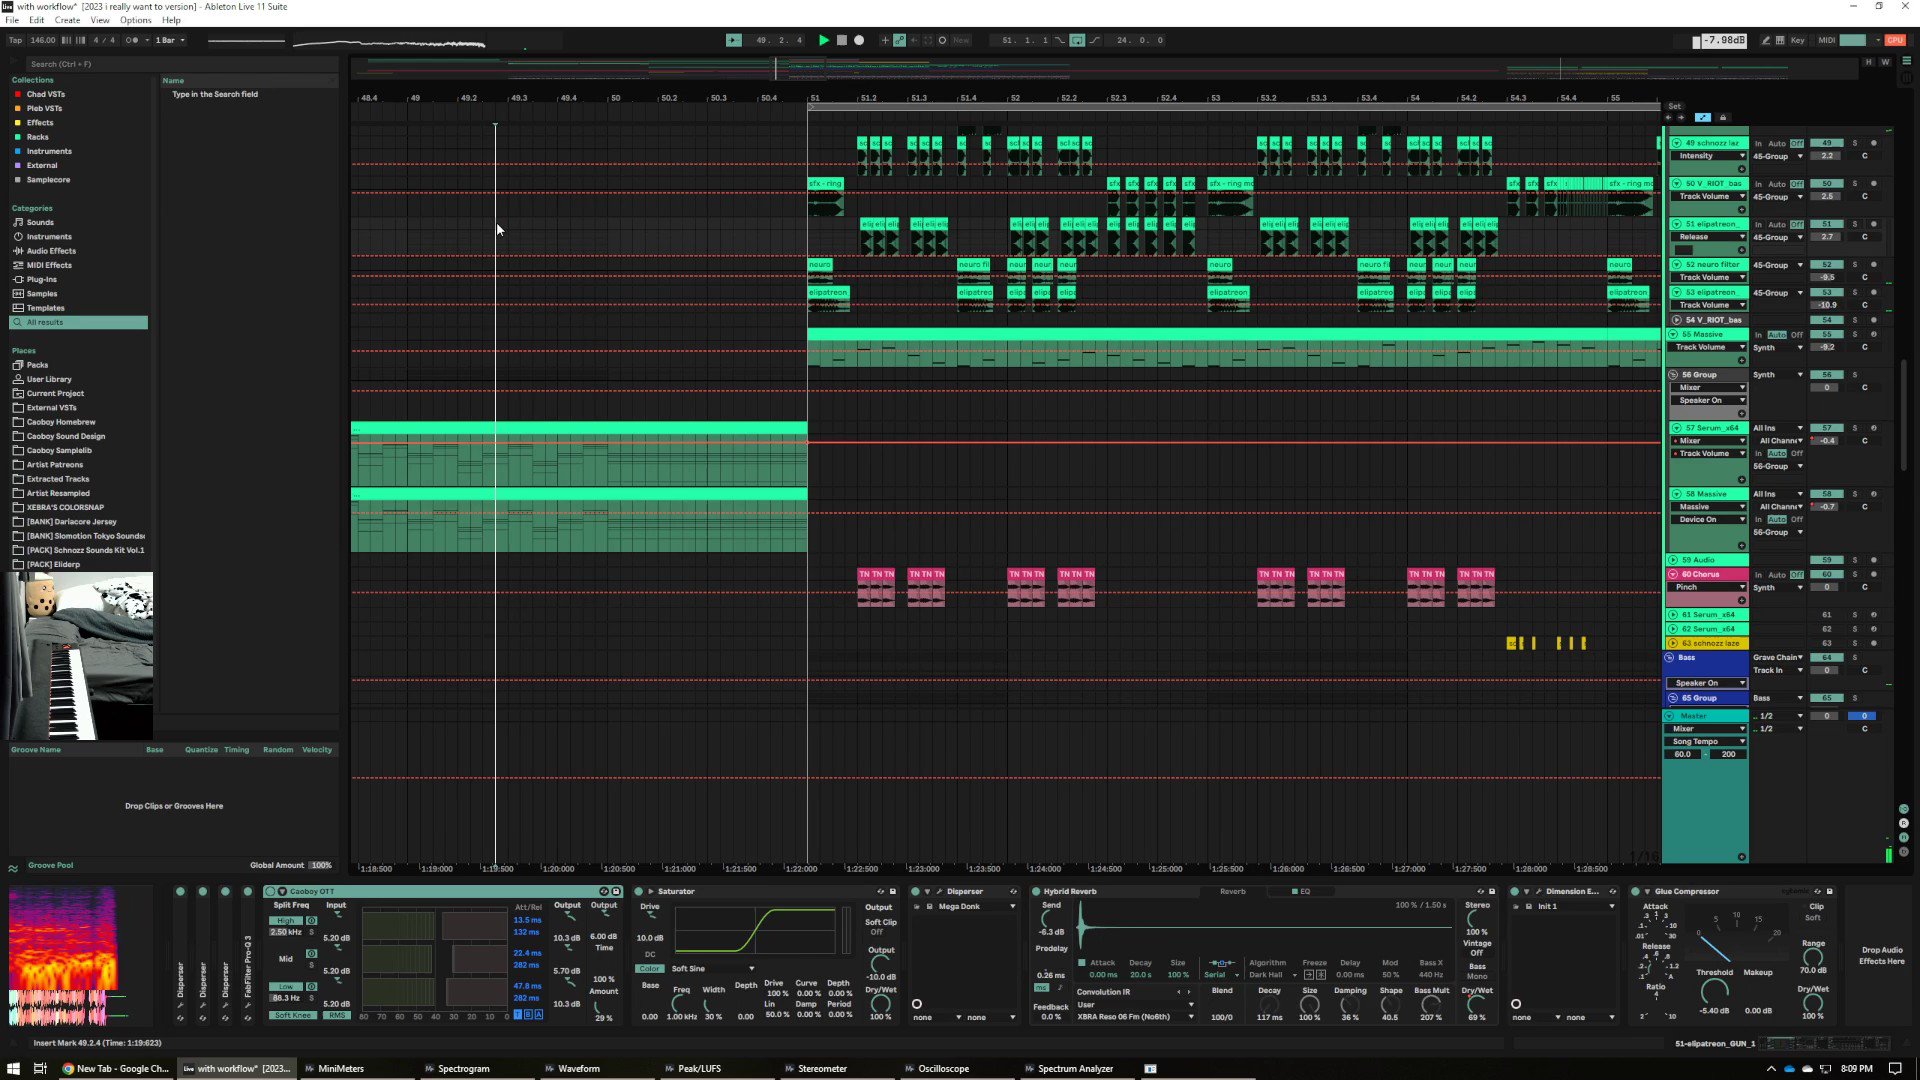1920x1080 pixels.
Task: Open Oscilloscope window from taskbar
Action: [943, 1068]
